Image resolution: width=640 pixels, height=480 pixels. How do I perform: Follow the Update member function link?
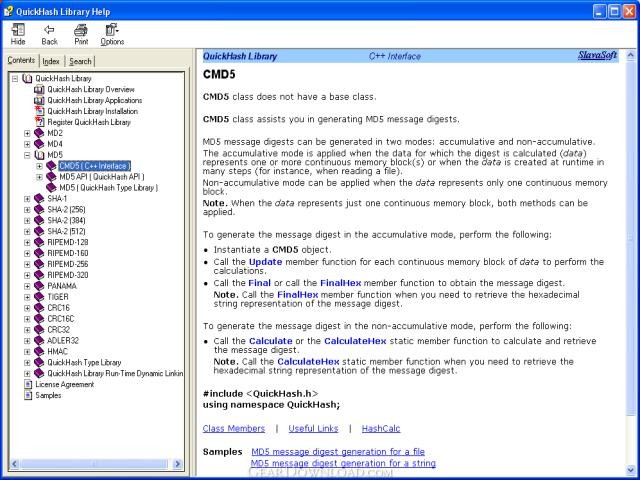click(265, 262)
